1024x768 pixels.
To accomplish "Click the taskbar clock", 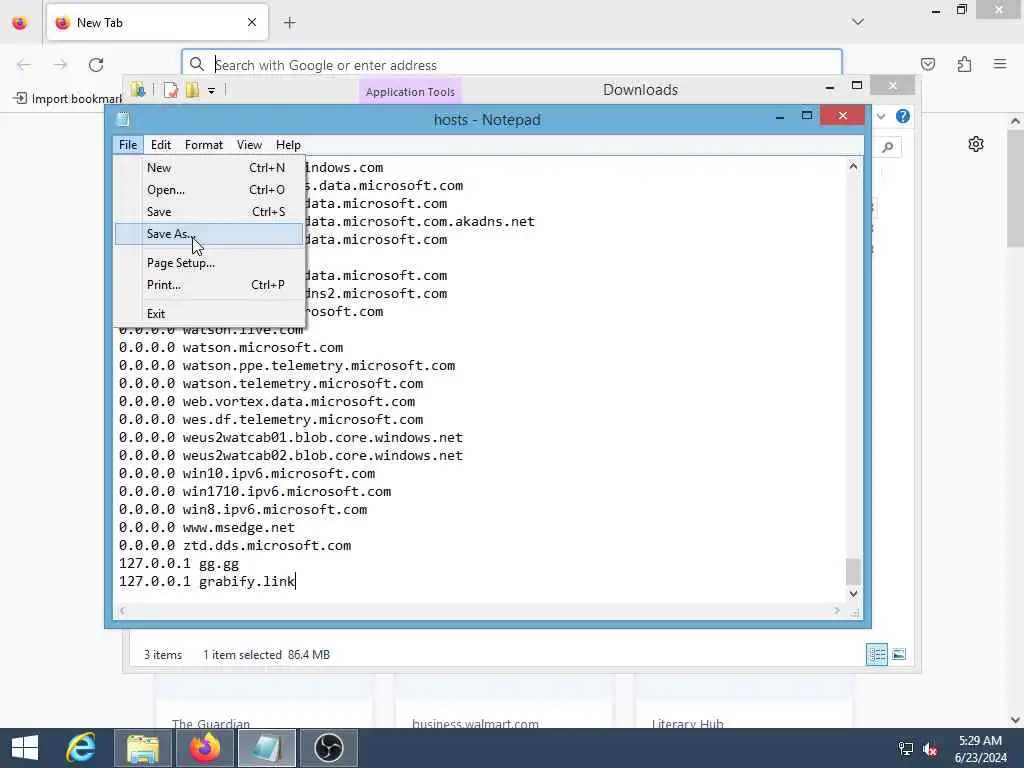I will coord(980,749).
